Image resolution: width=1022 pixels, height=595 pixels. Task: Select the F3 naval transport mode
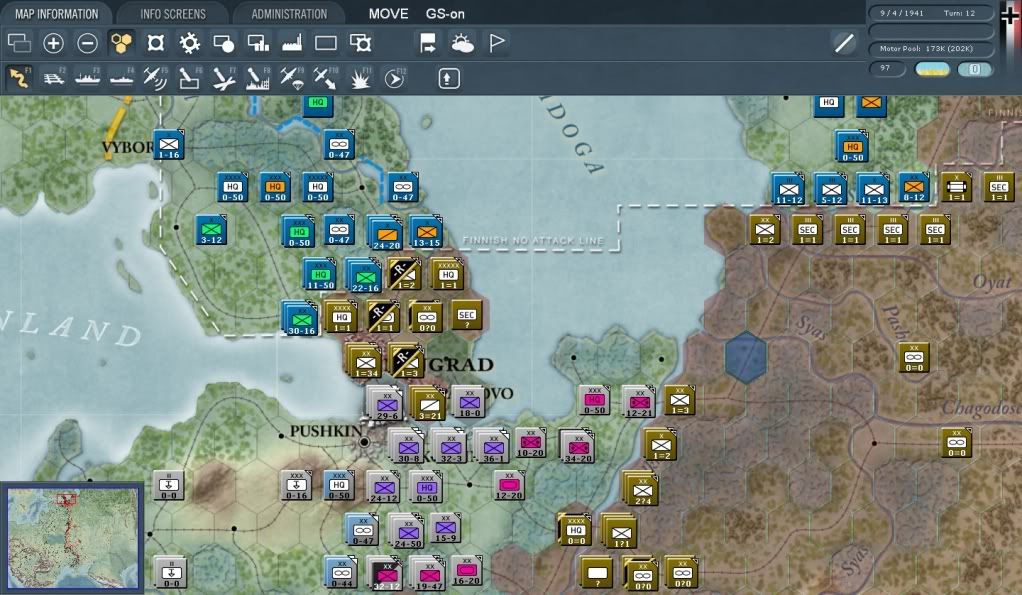[x=87, y=78]
